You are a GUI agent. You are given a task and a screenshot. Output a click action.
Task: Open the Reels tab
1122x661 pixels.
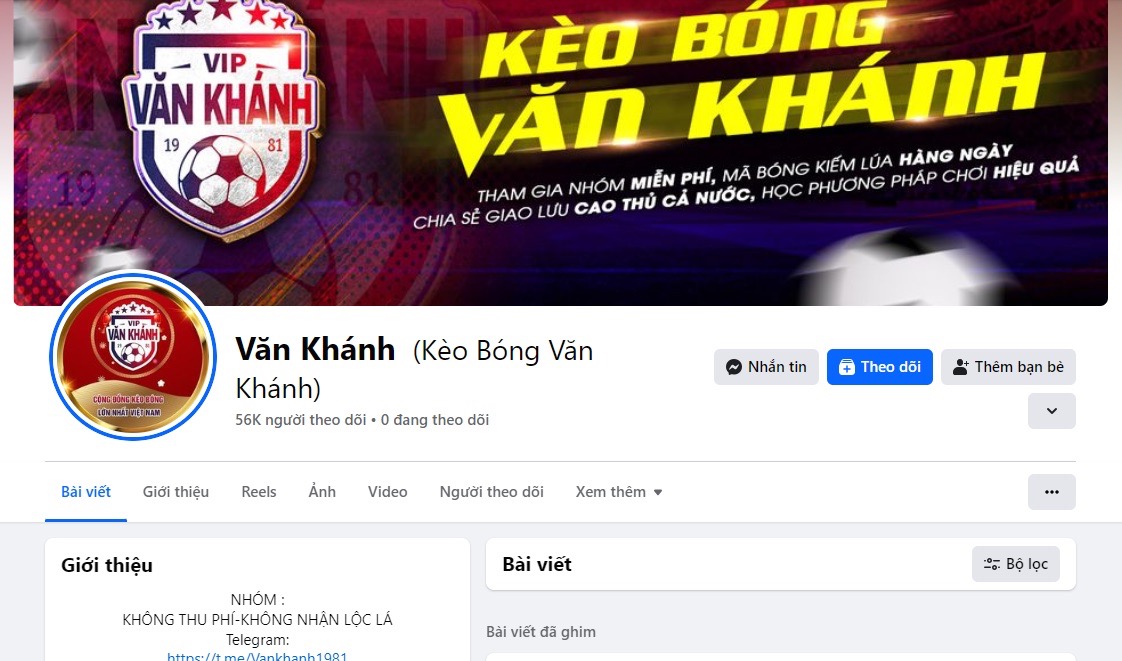258,492
